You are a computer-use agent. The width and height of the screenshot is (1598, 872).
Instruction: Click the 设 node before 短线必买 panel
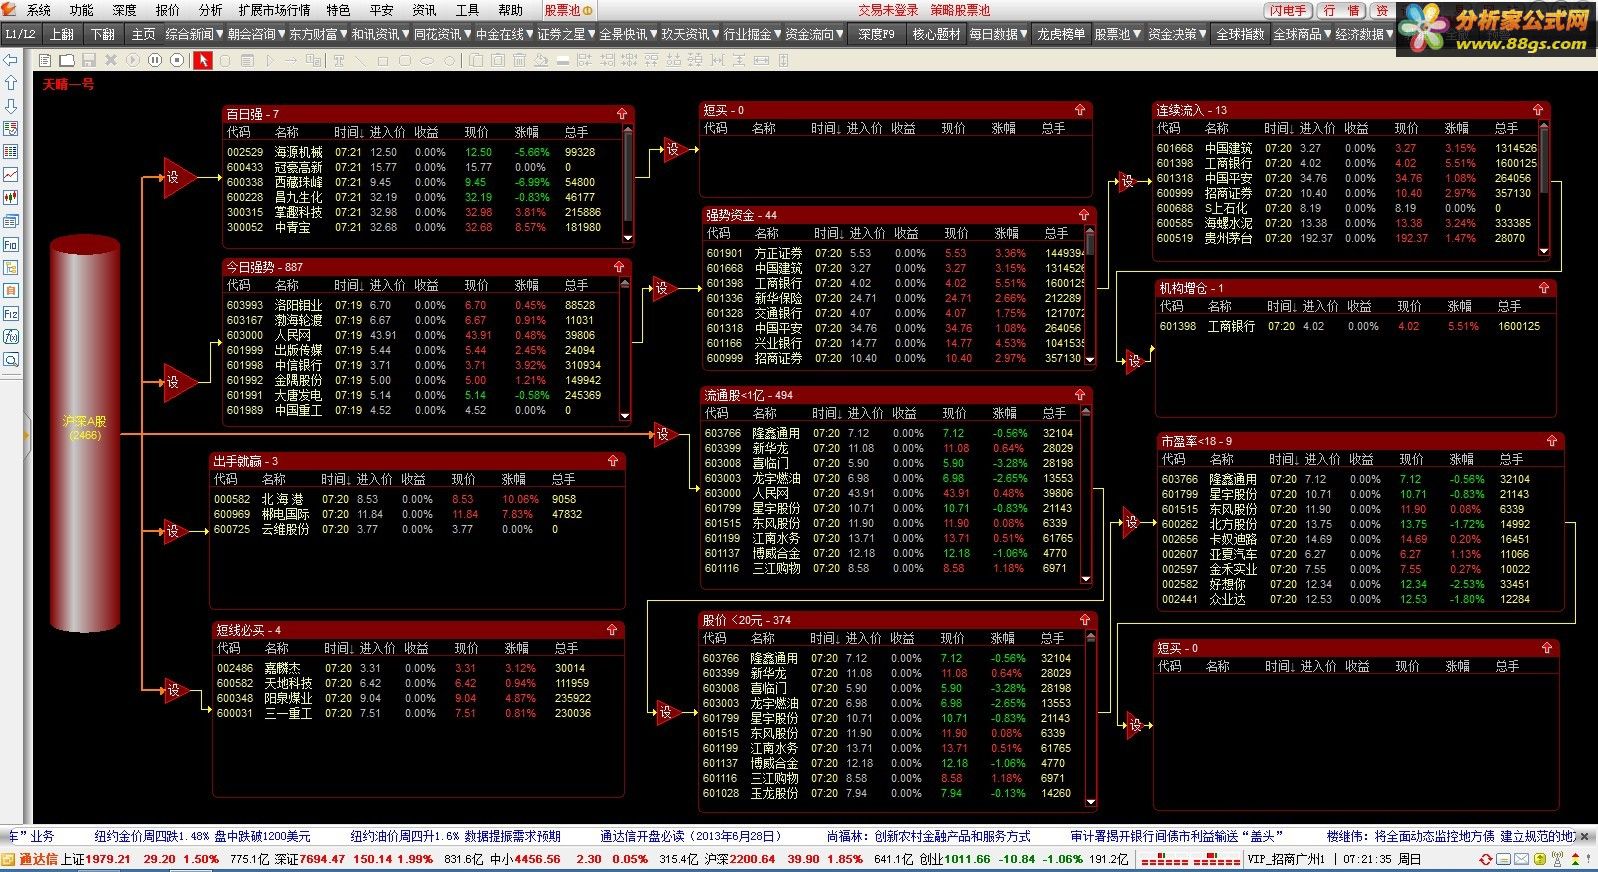175,689
